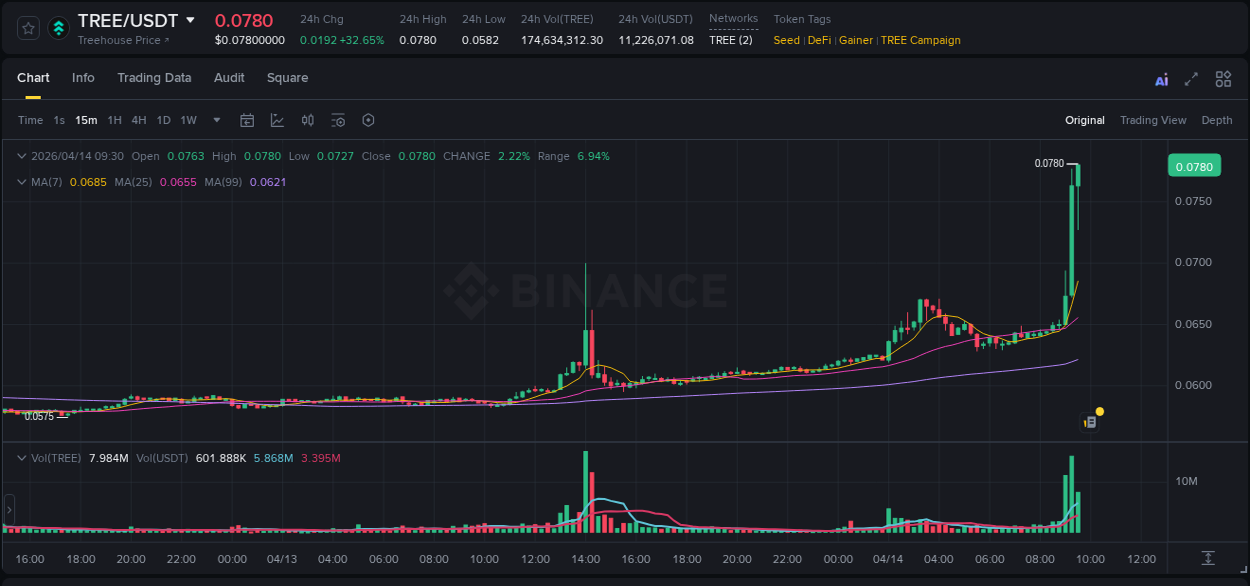Select the chart style icon
The height and width of the screenshot is (586, 1250).
click(x=275, y=120)
